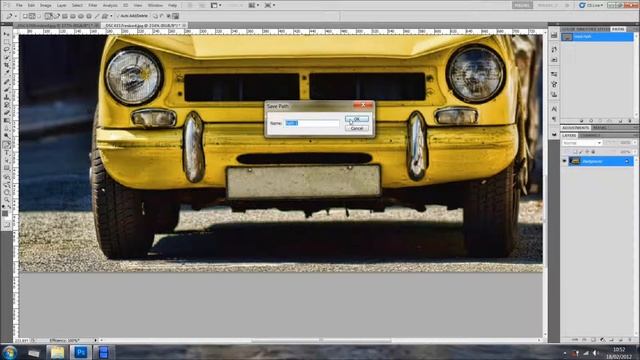Click the horizontal scrollbar below canvas

click(320, 340)
